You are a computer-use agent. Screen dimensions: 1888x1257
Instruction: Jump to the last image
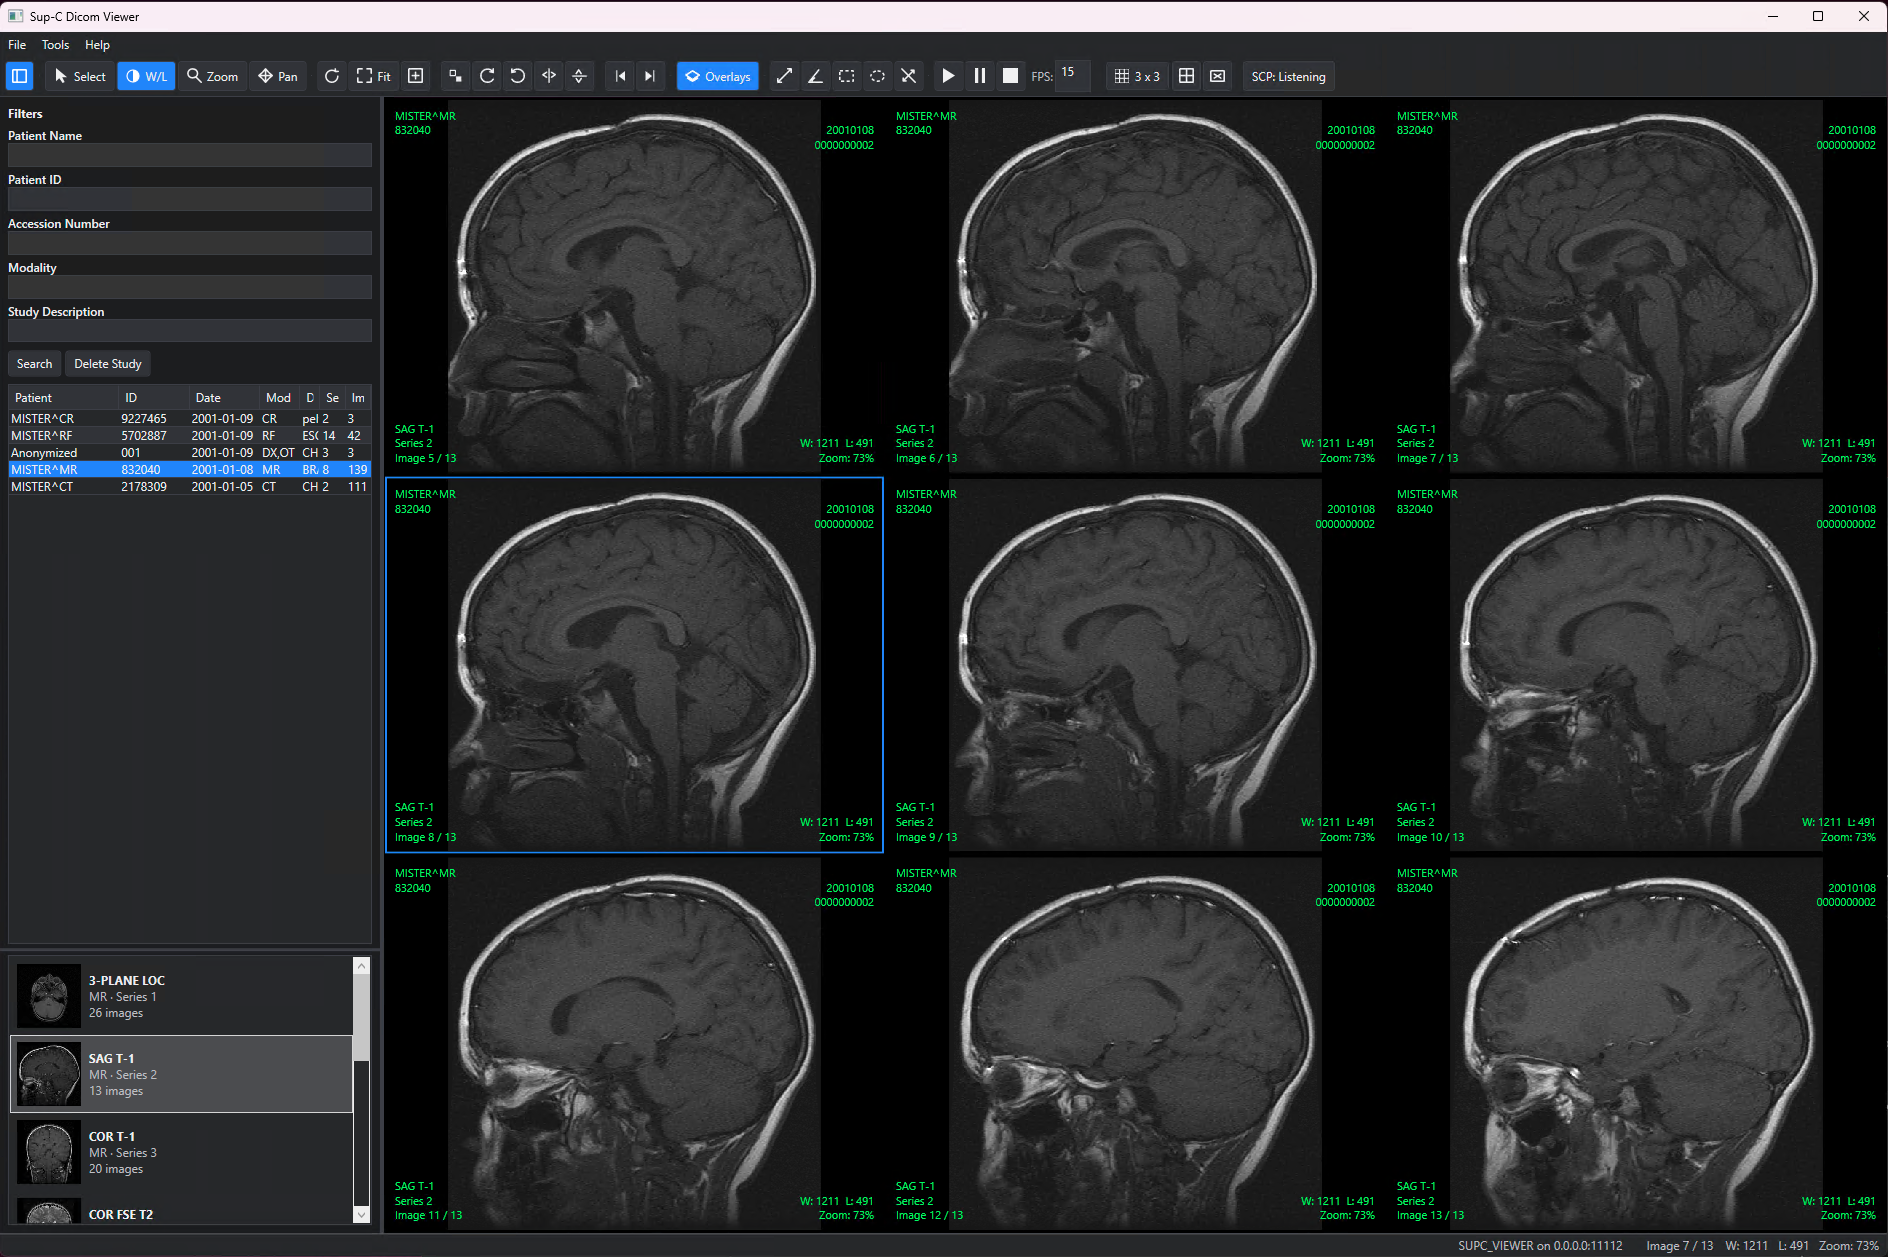coord(651,76)
